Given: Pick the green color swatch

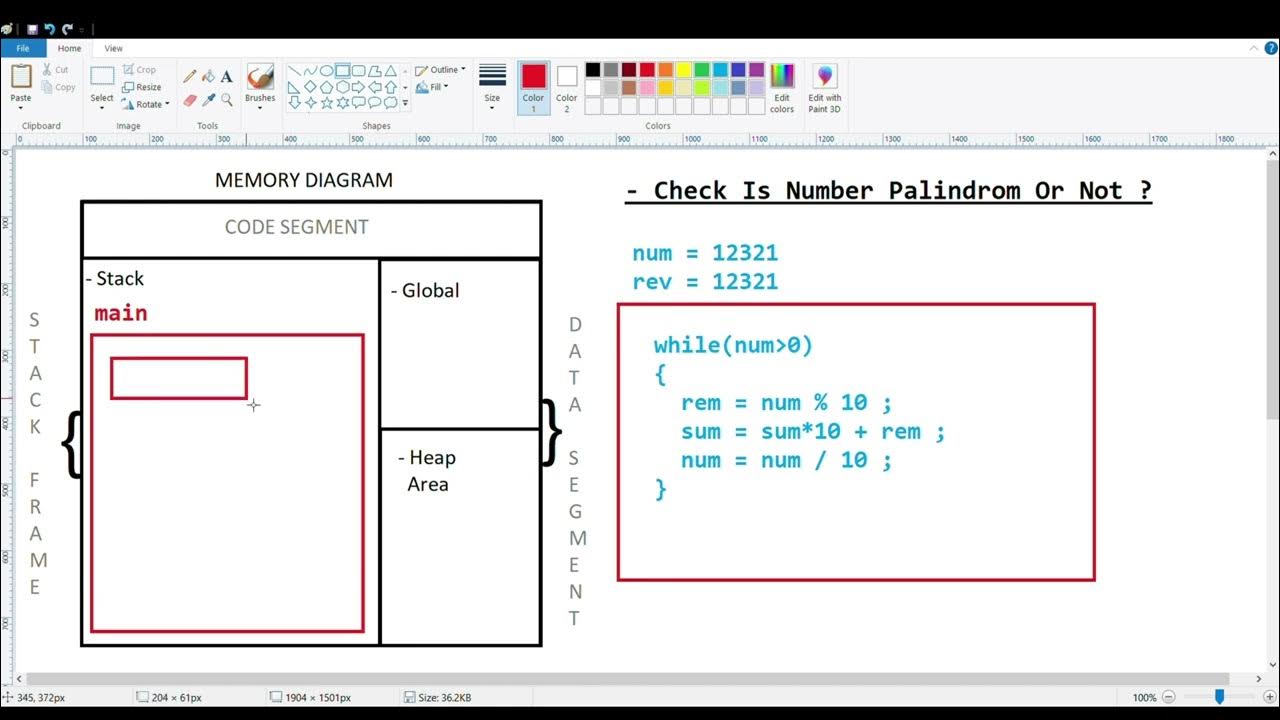Looking at the screenshot, I should pyautogui.click(x=701, y=70).
